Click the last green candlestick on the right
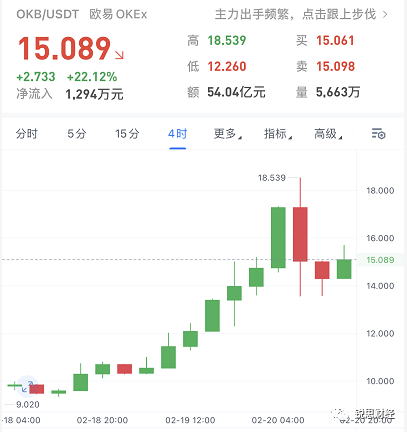Image resolution: width=407 pixels, height=432 pixels. 344,269
